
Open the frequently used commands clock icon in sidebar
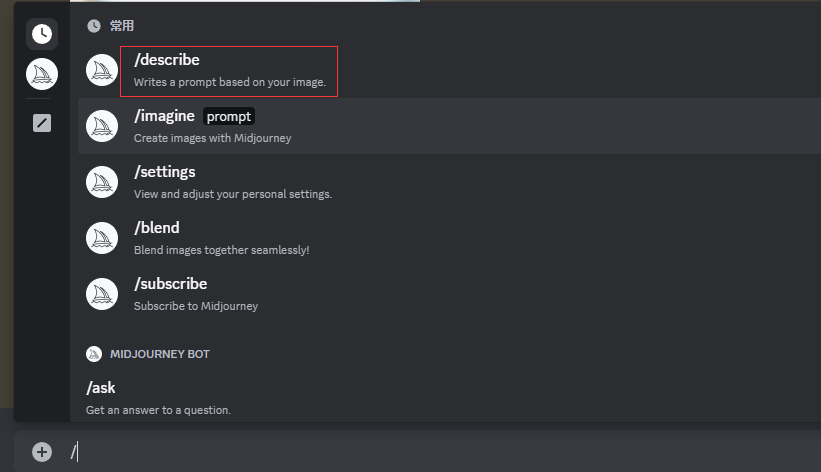(x=42, y=34)
